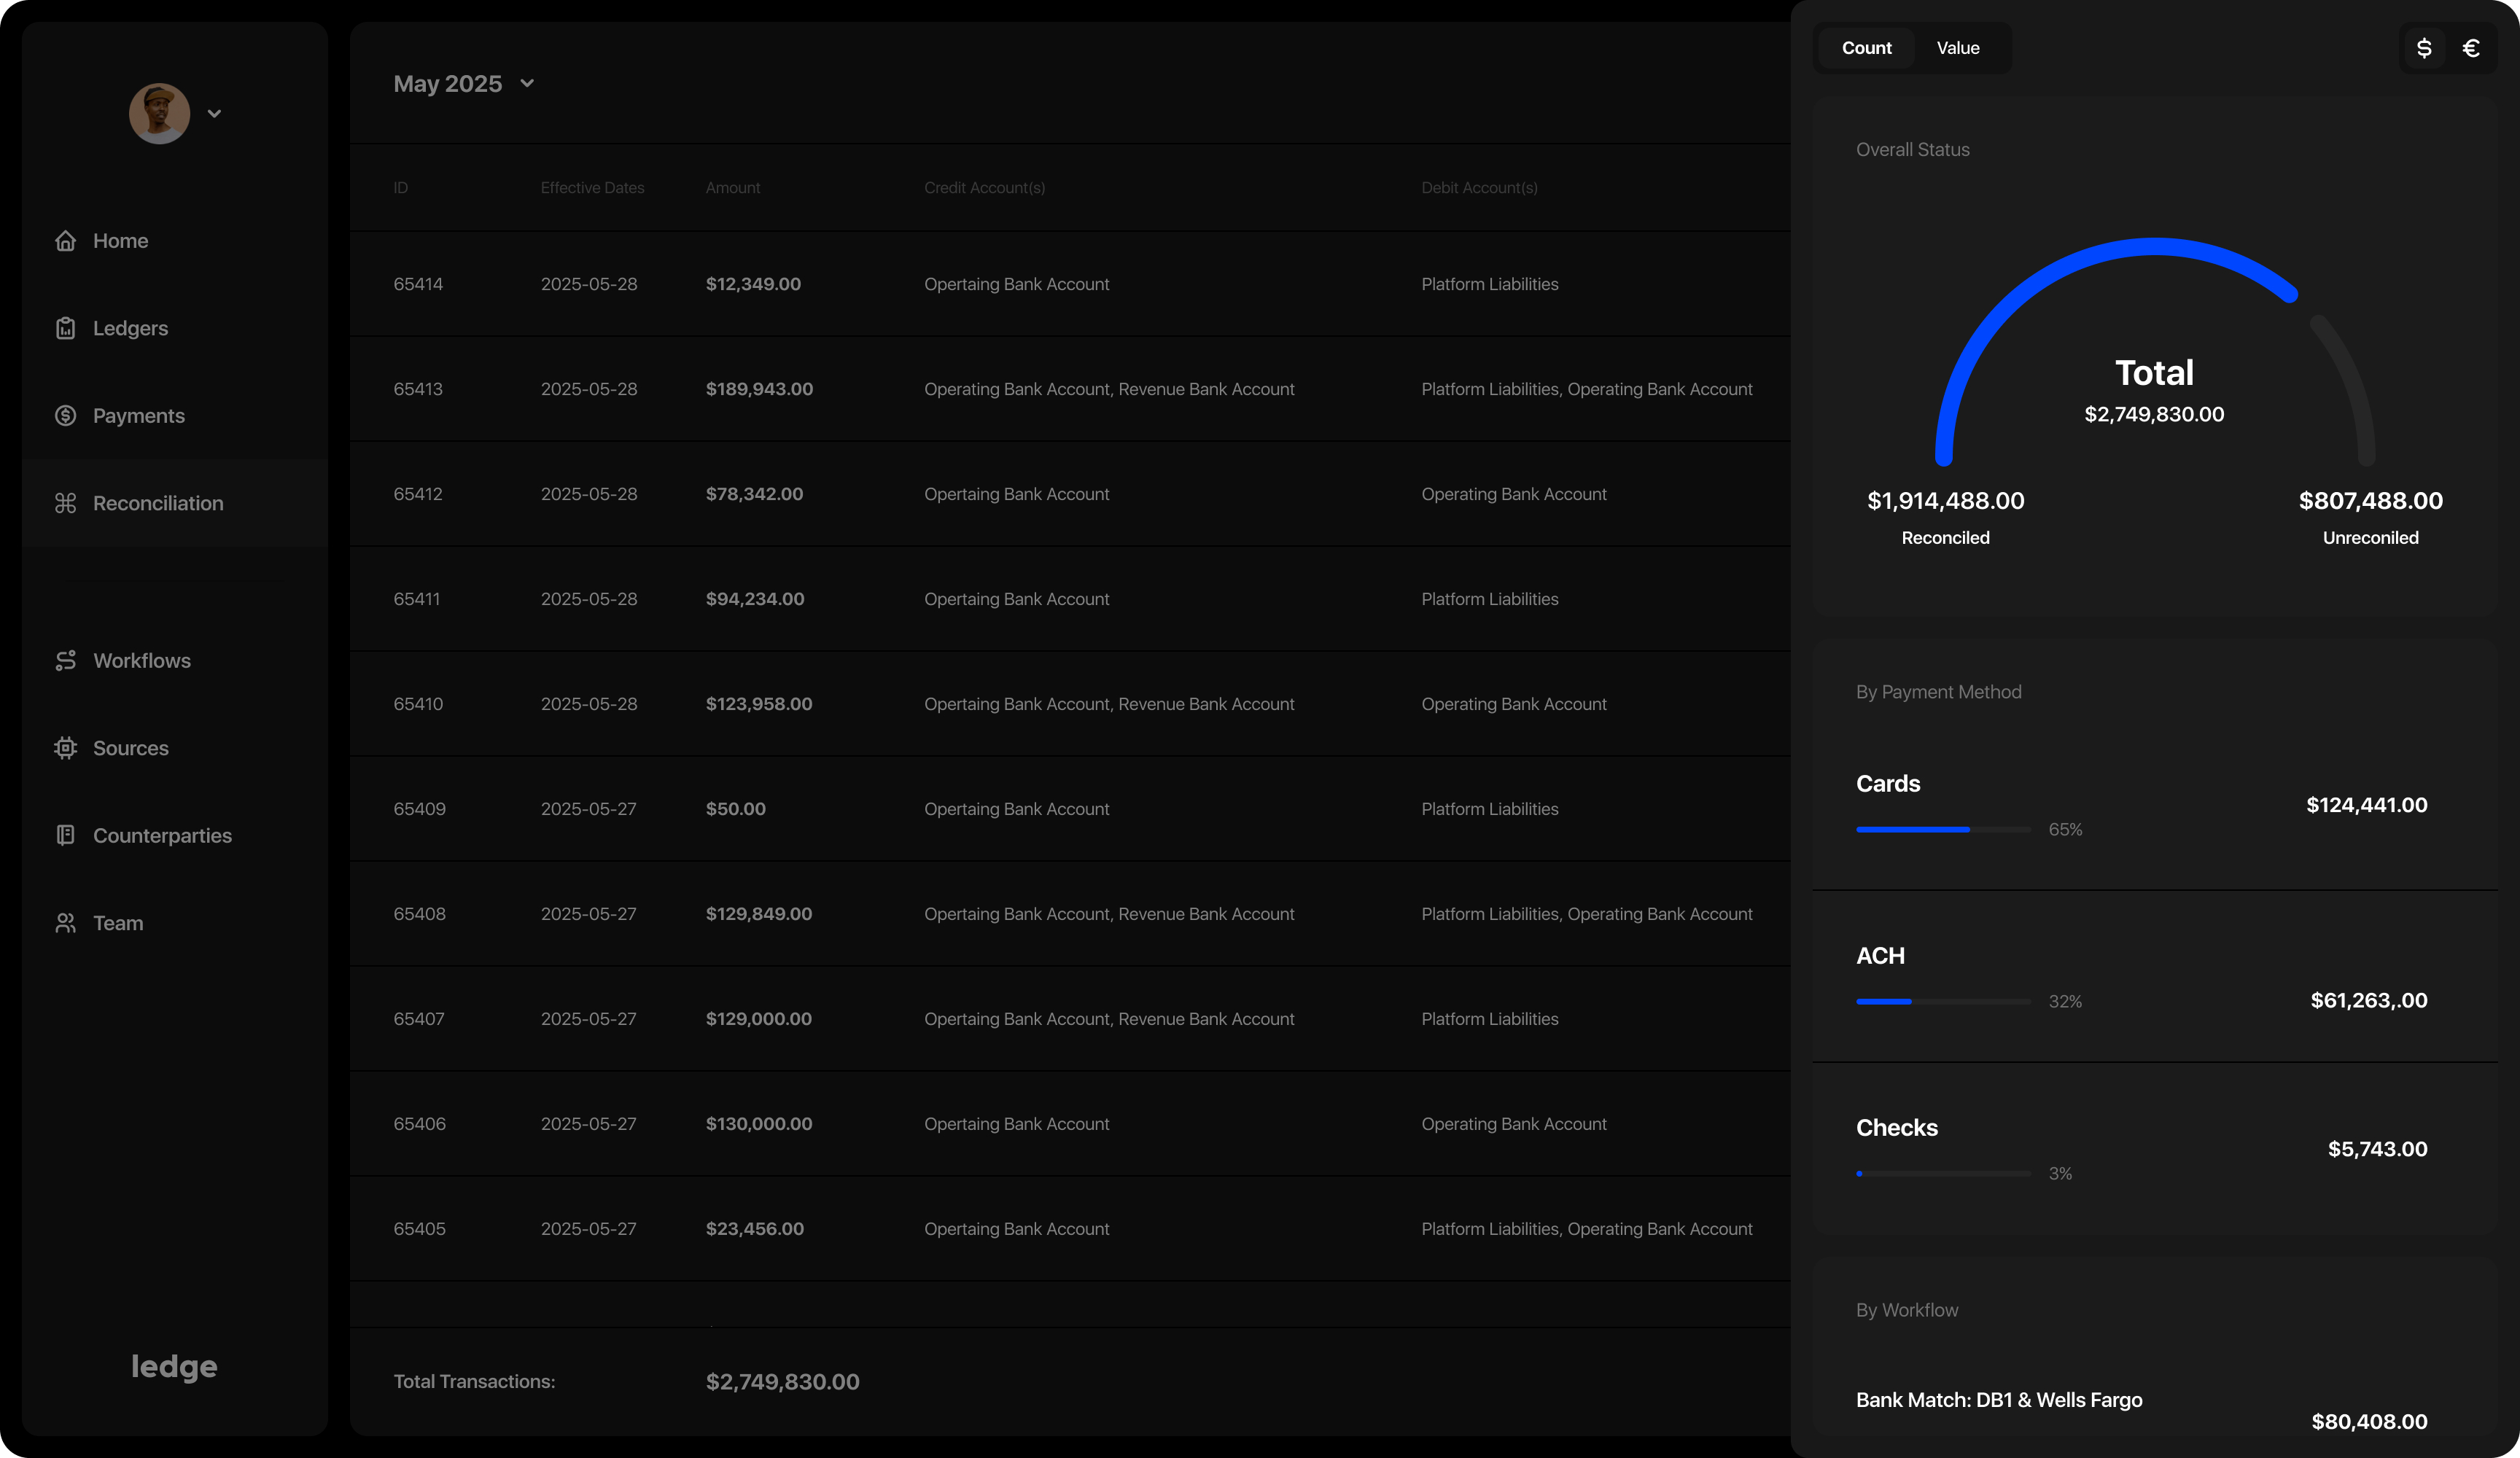Click the Team people icon

click(x=66, y=923)
